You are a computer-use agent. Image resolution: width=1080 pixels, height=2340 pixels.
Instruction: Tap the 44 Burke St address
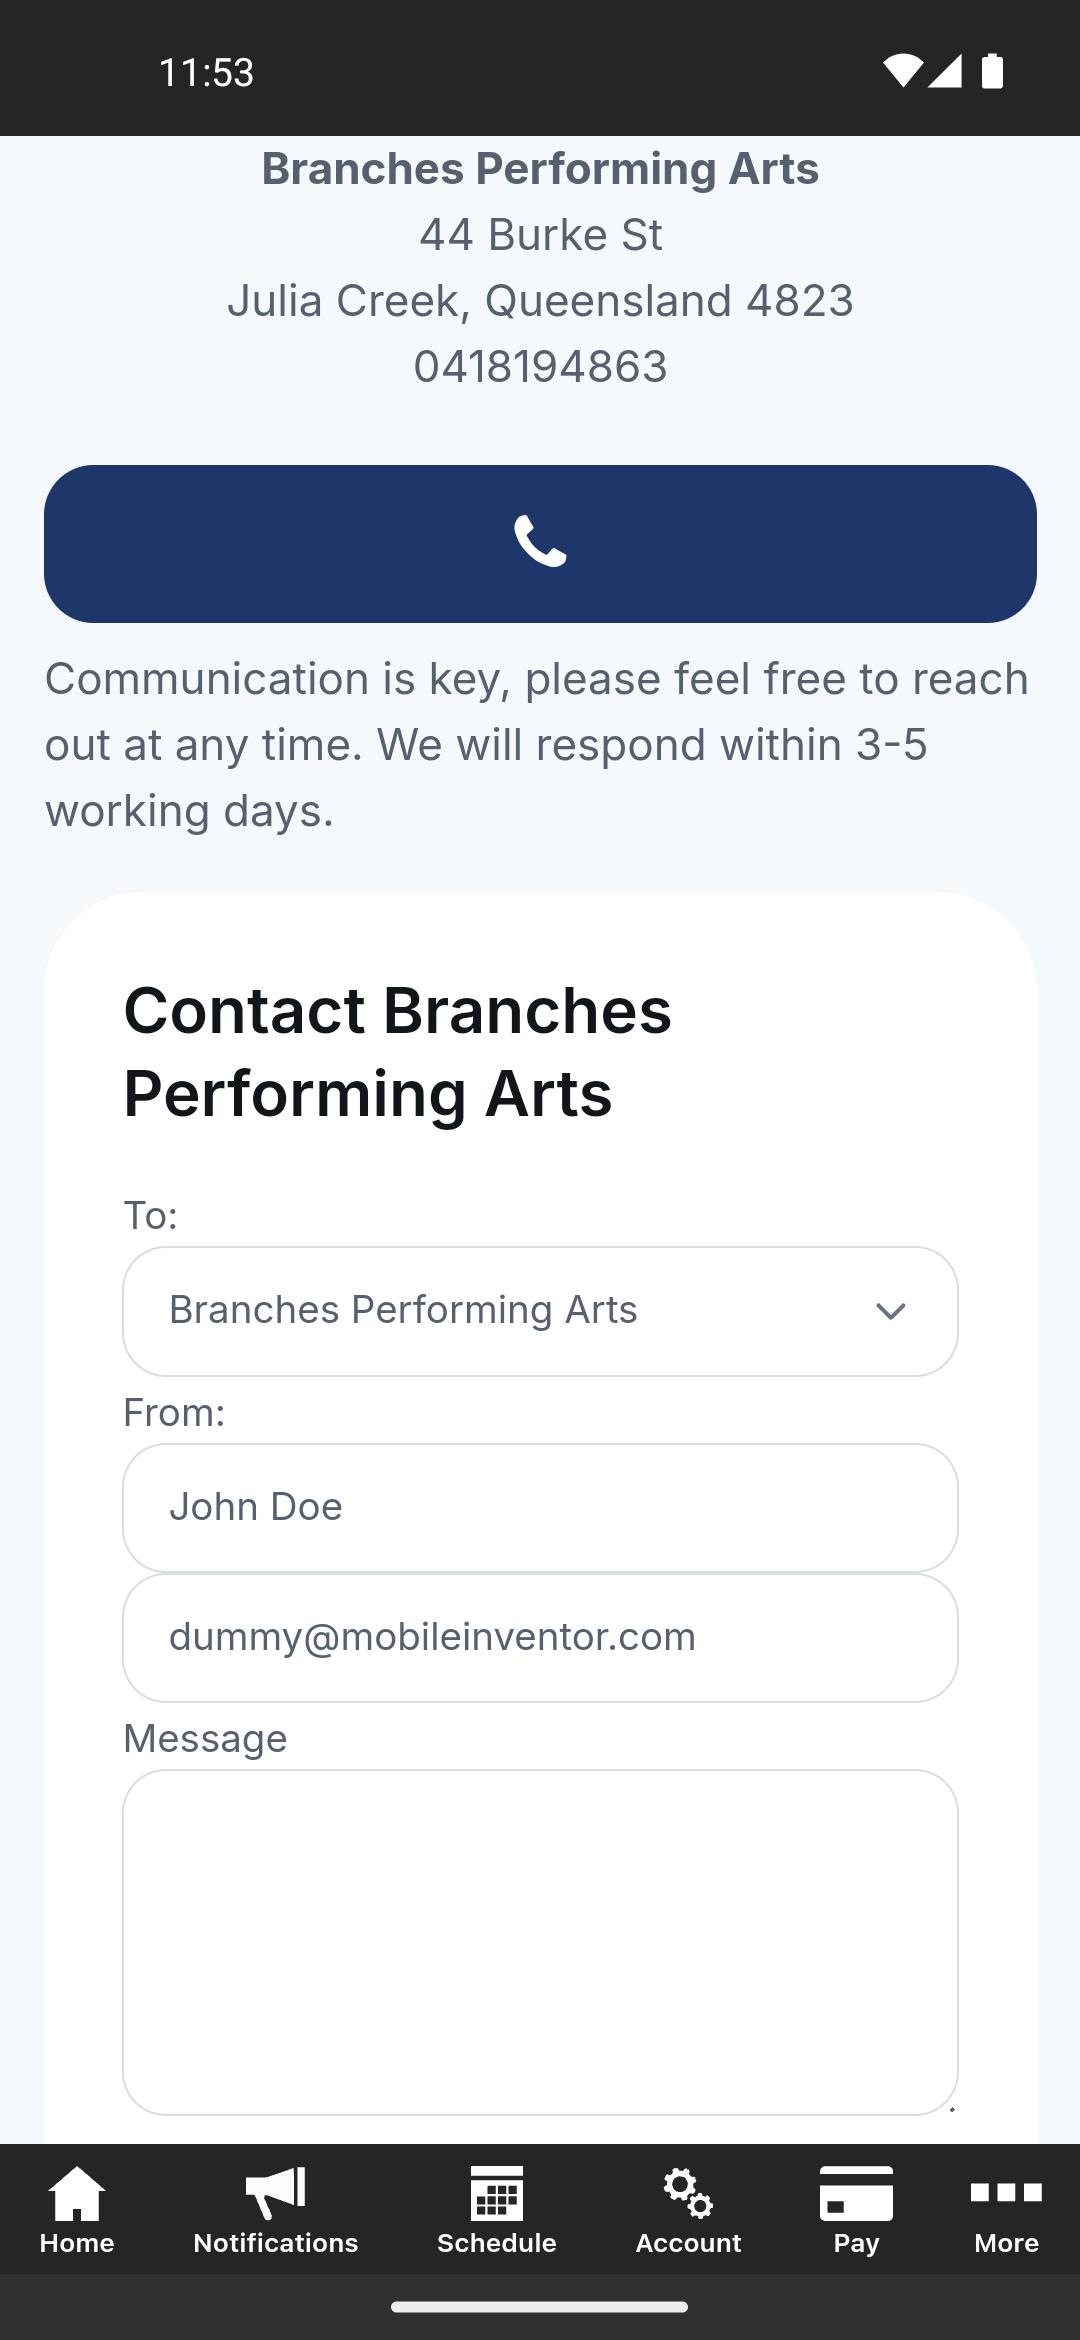540,235
